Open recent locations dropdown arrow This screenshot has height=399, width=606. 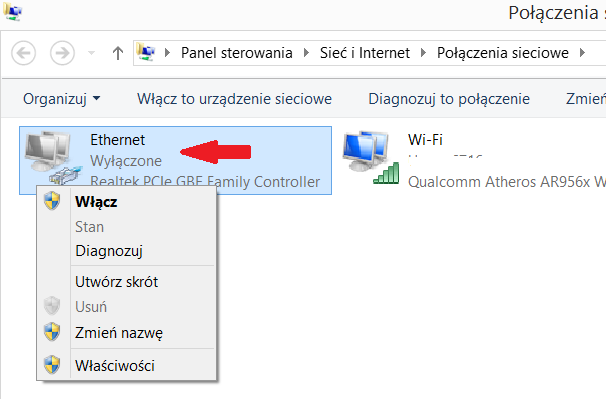[92, 53]
